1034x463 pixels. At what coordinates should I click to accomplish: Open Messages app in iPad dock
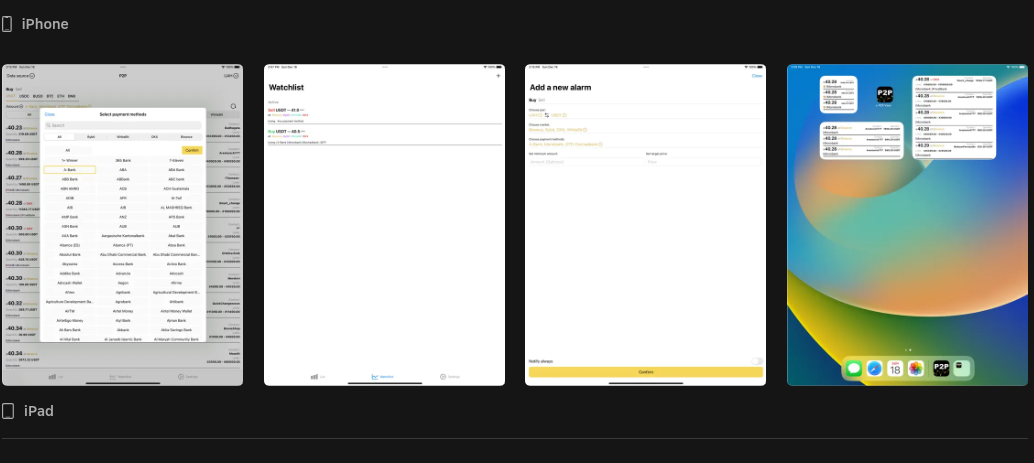[854, 369]
